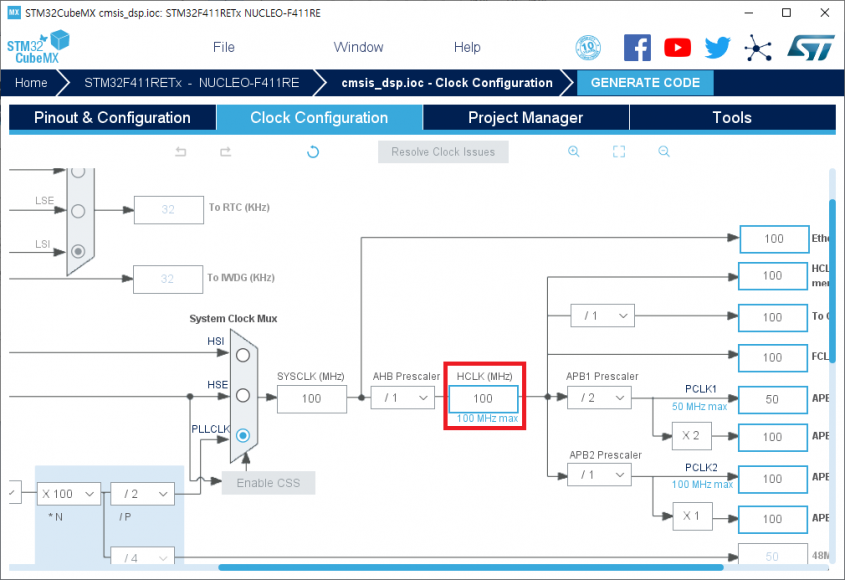Click the 48MHz clock output box showing 50
This screenshot has height=580, width=845.
[772, 554]
